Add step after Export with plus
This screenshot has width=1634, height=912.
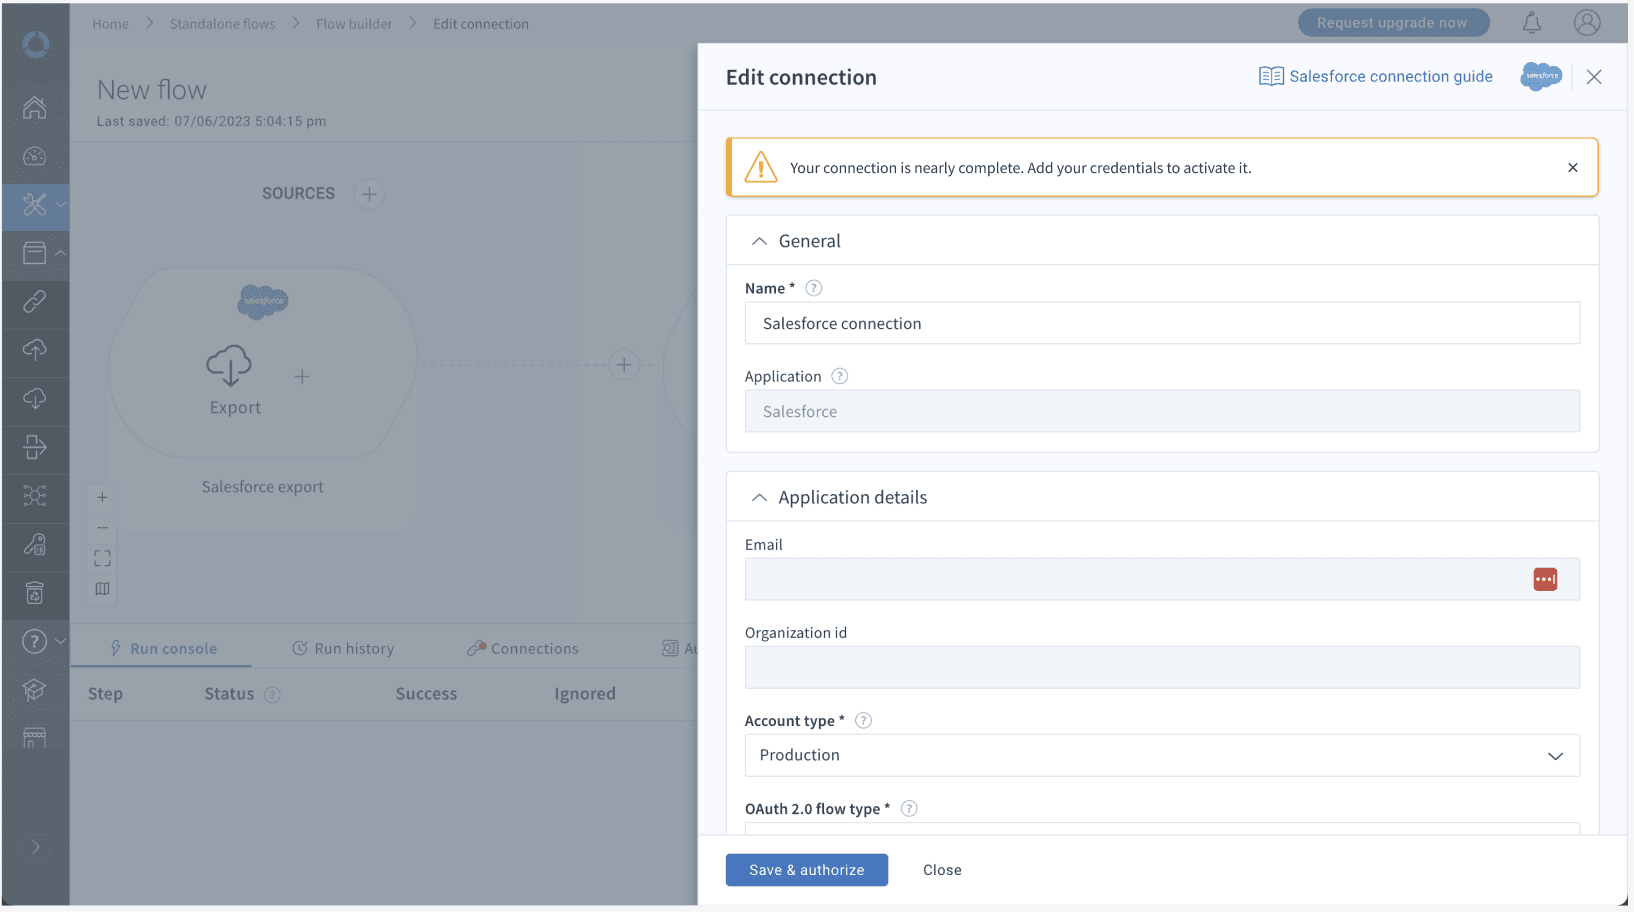point(302,376)
